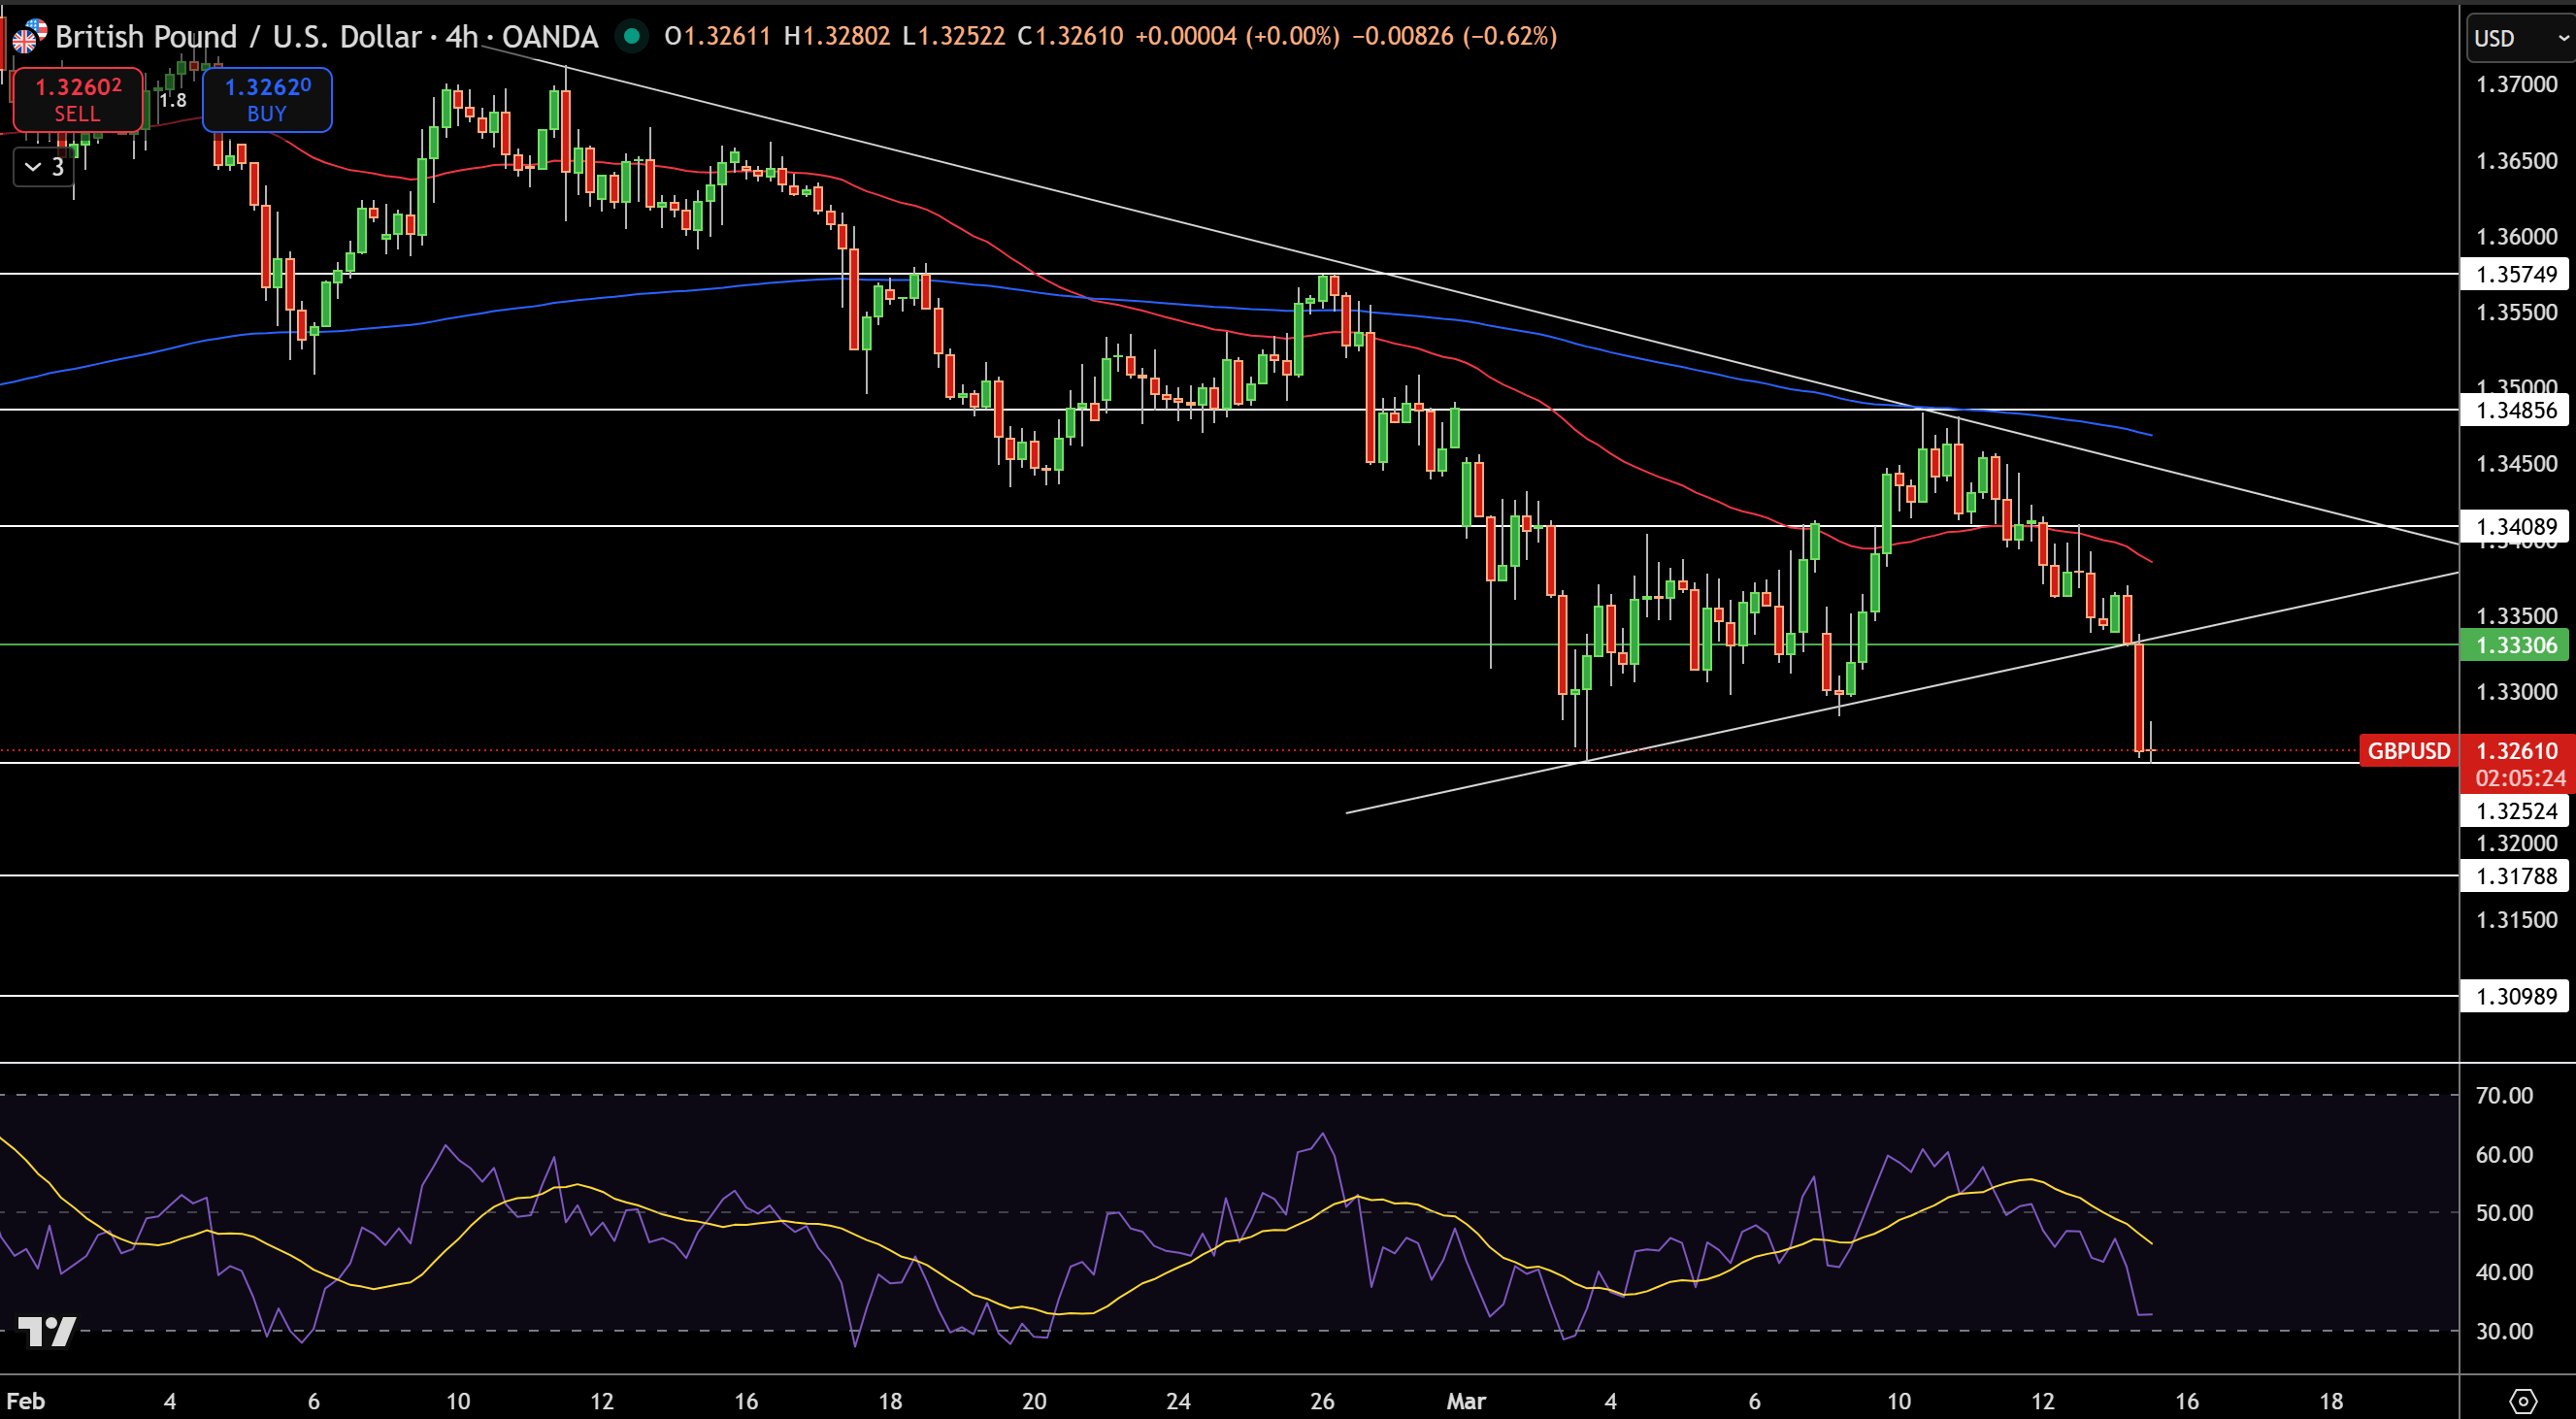Click the 1.31500 price scale value
The image size is (2576, 1419).
coord(2516,920)
